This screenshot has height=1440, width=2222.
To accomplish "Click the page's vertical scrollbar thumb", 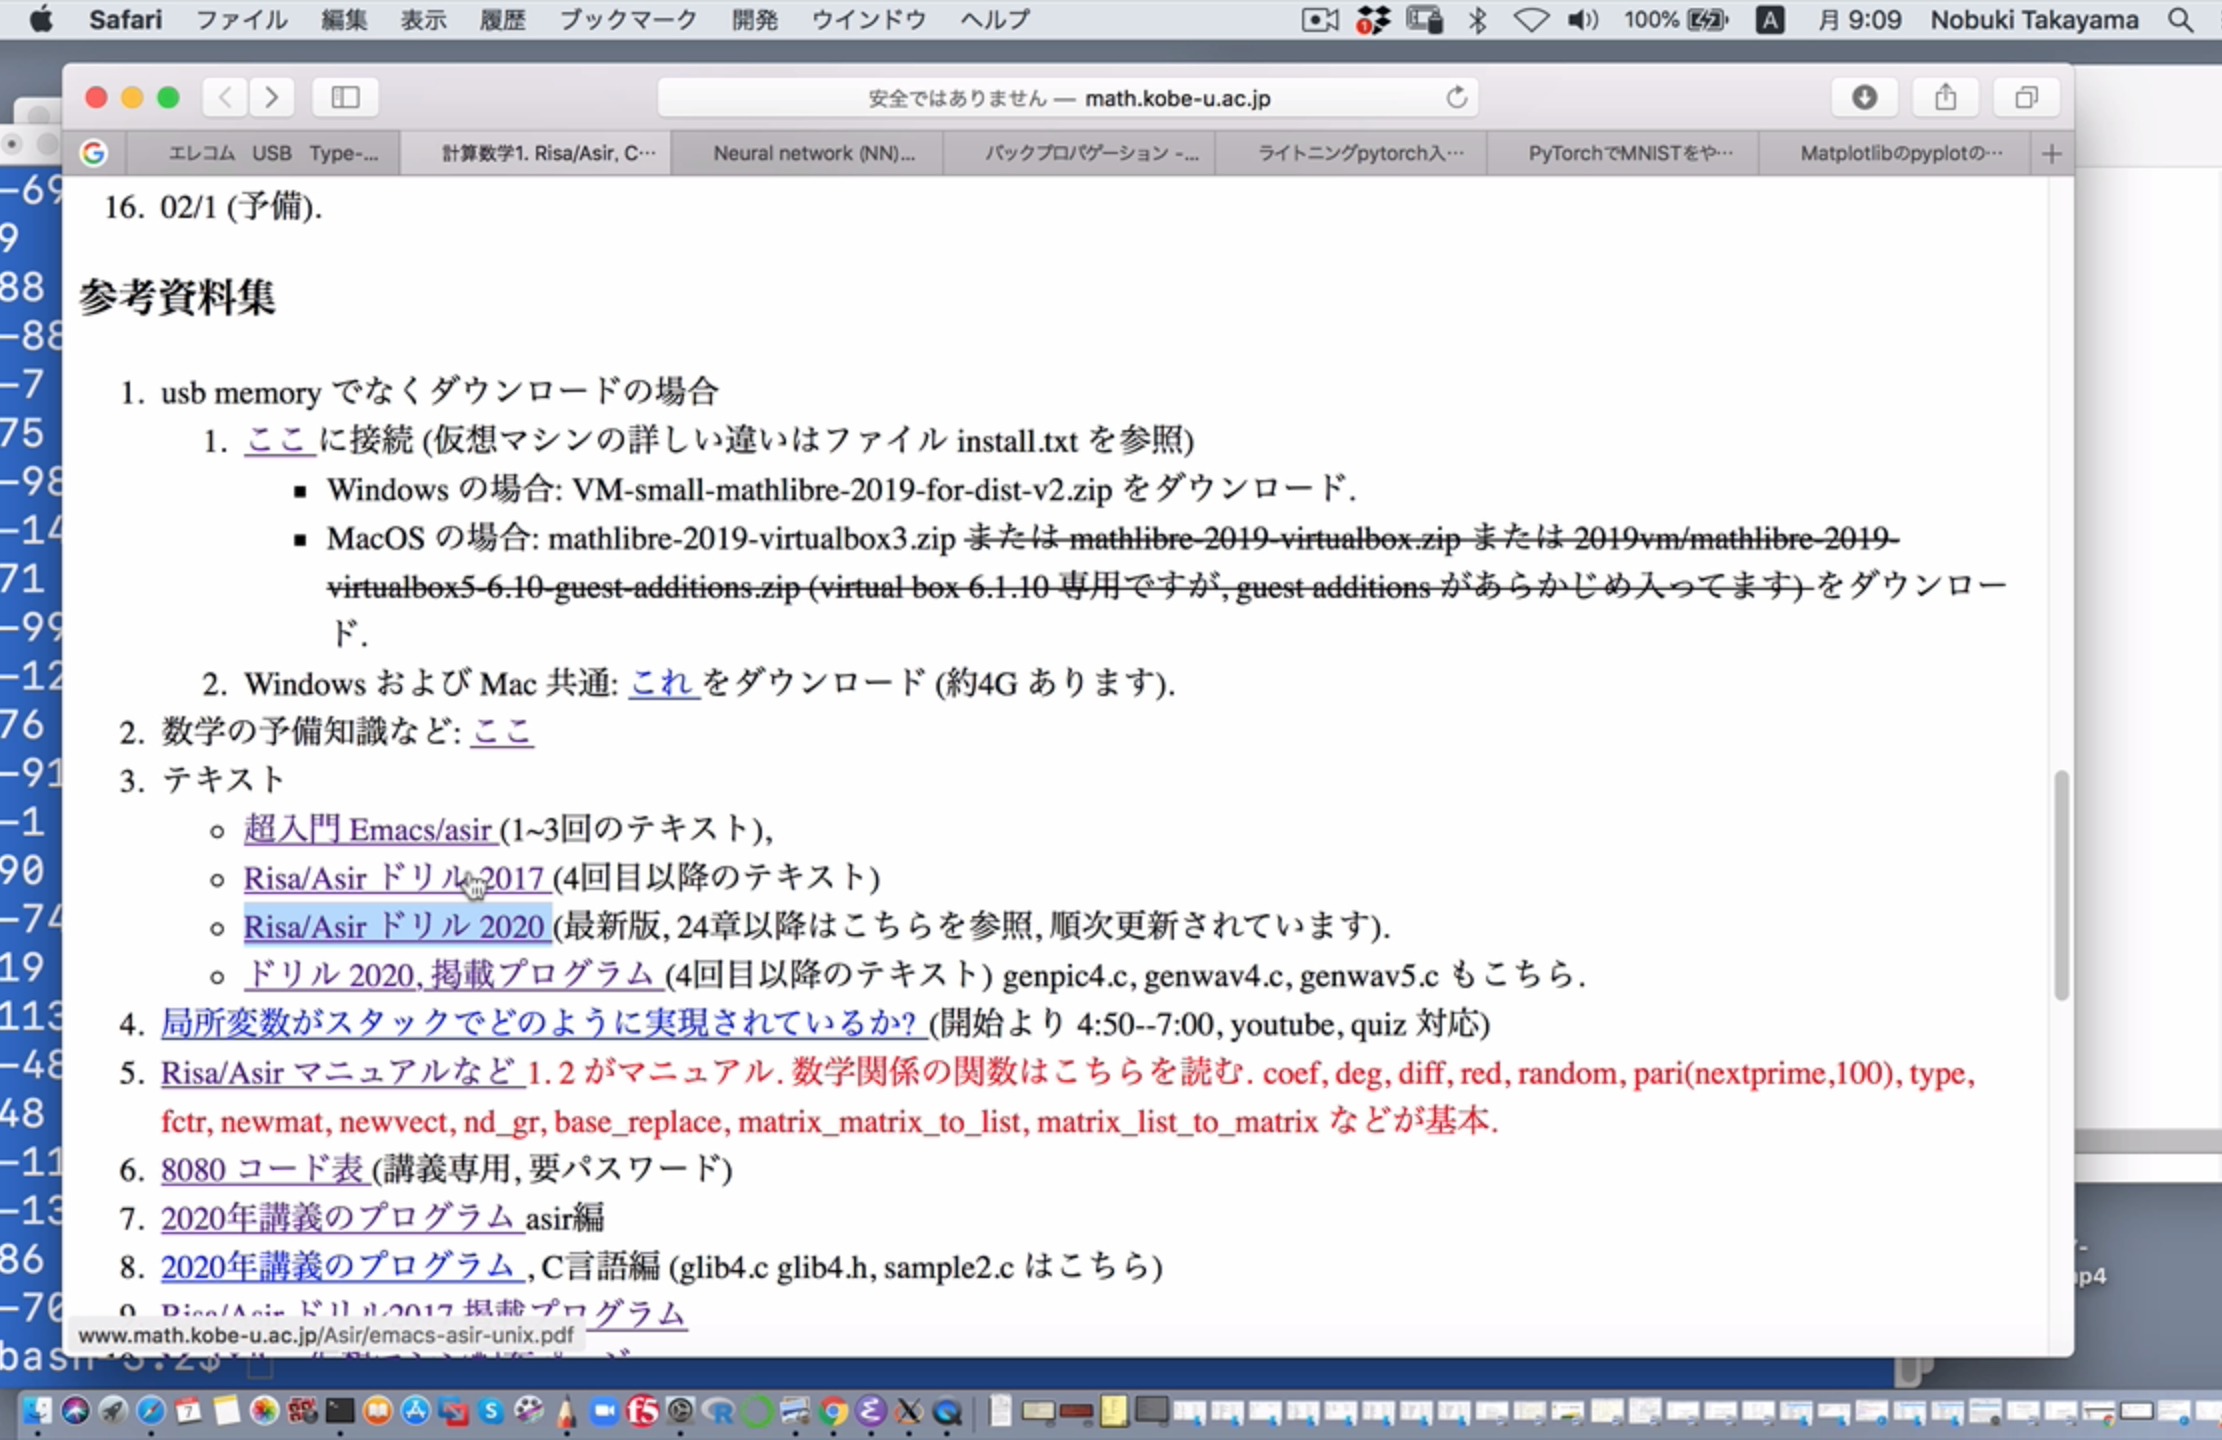I will pos(2061,884).
